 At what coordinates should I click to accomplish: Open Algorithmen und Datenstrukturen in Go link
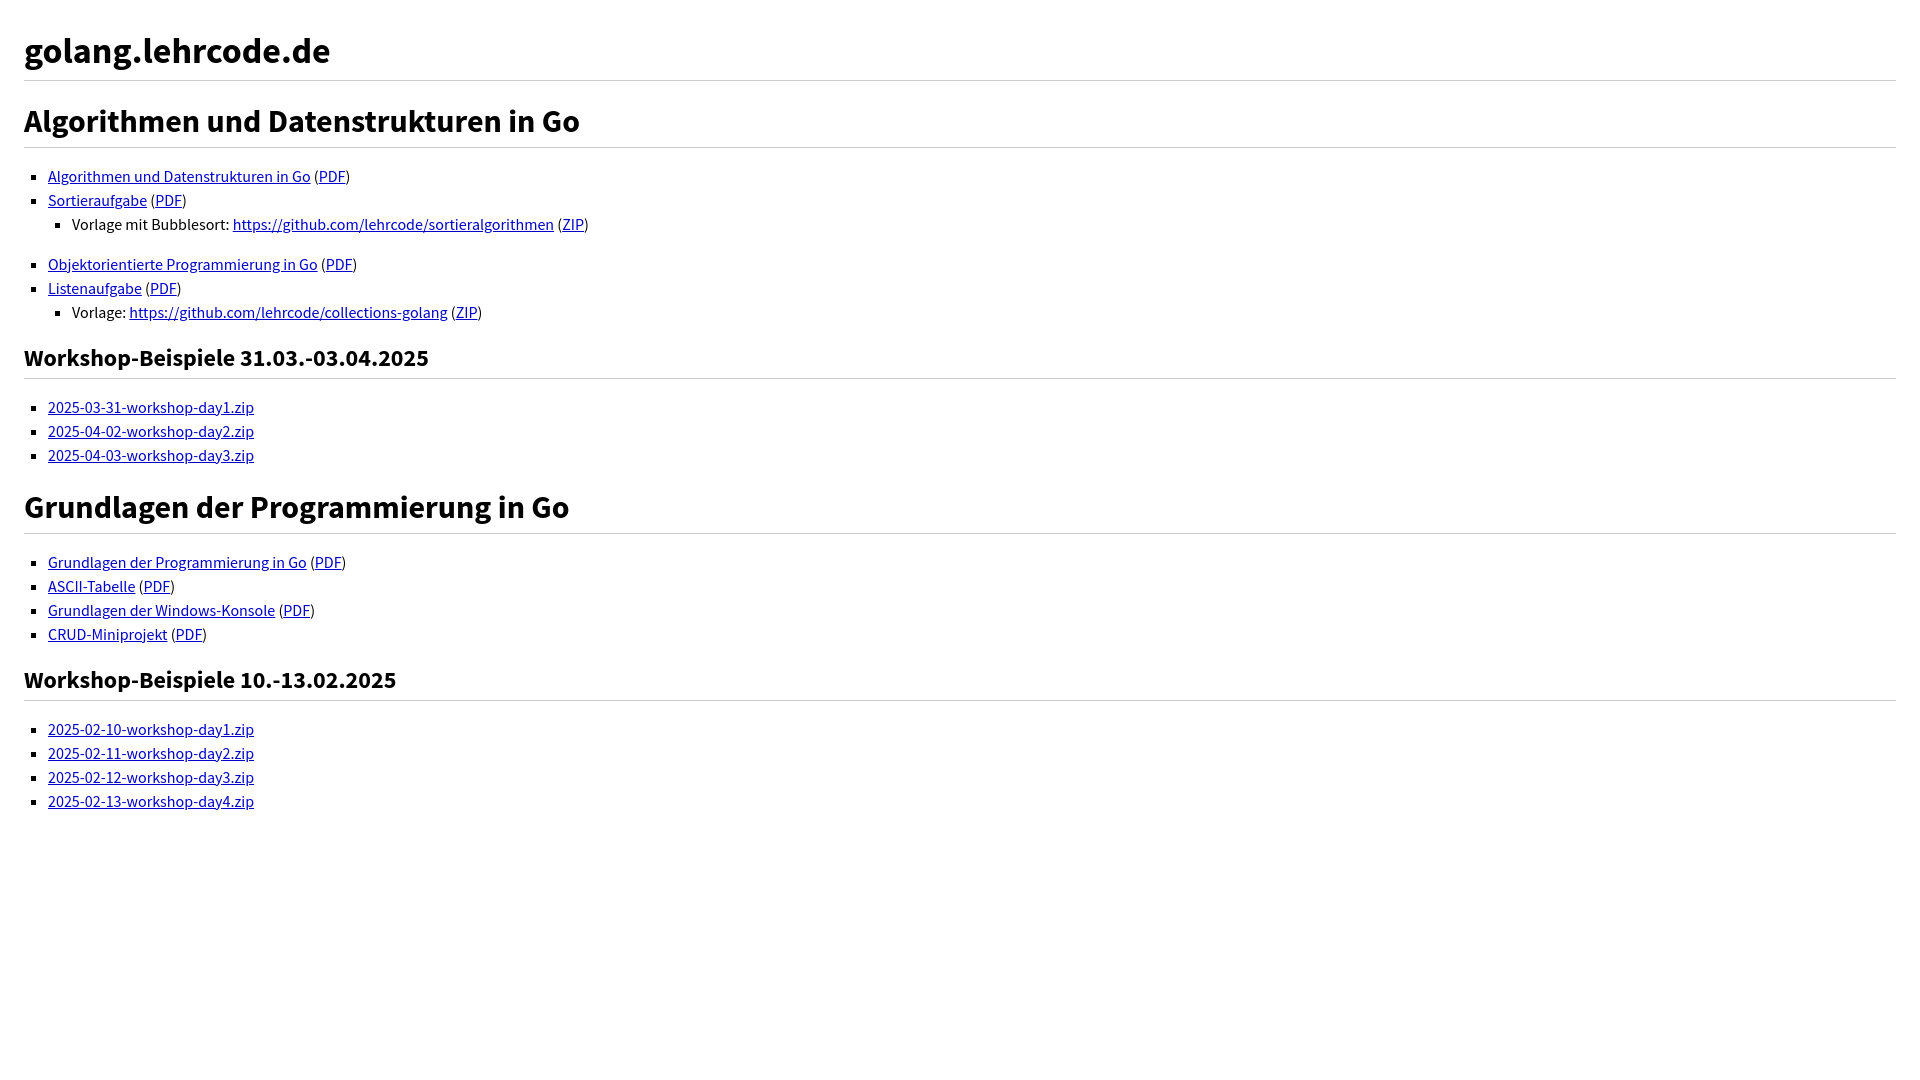[x=179, y=176]
